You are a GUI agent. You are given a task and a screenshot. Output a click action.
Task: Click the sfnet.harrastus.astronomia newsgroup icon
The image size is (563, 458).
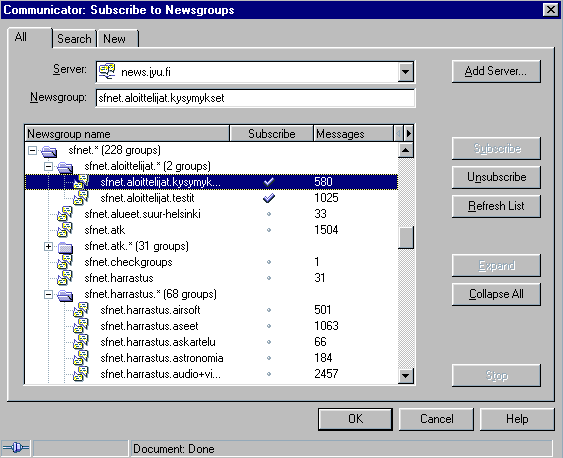(x=81, y=358)
